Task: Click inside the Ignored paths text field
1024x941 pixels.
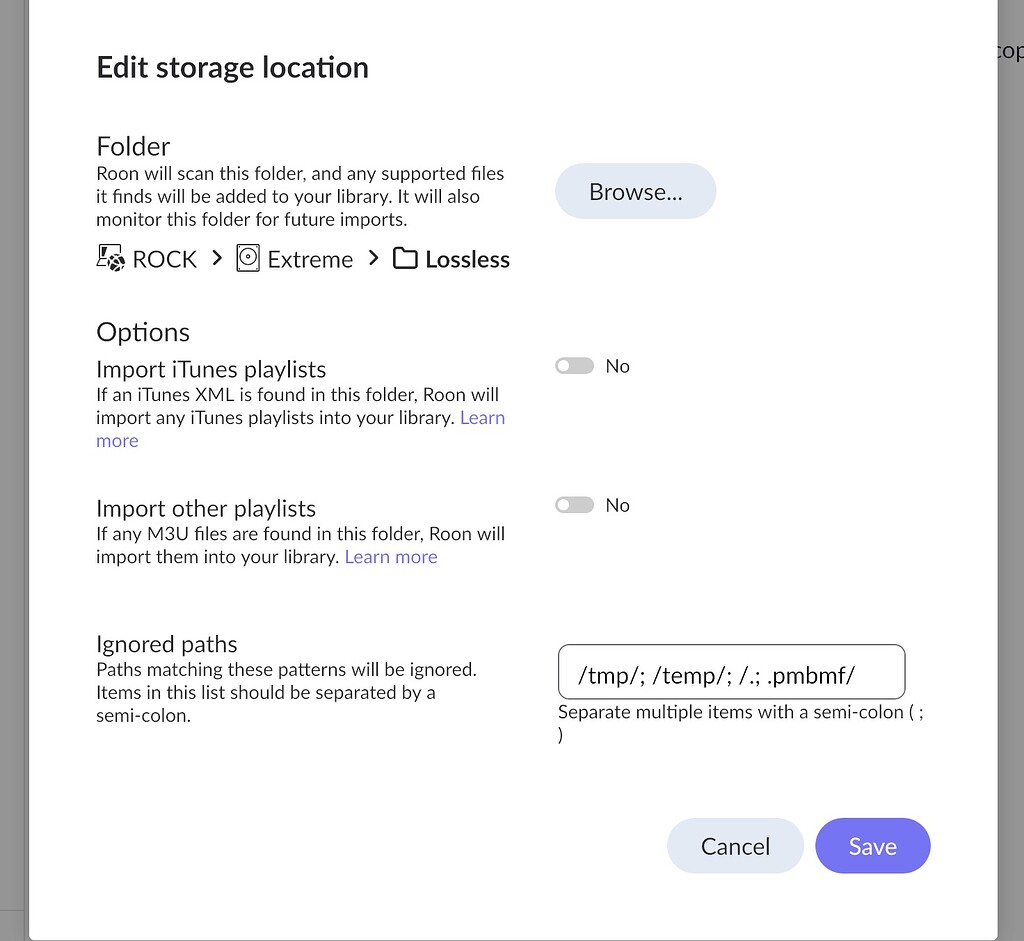Action: 730,671
